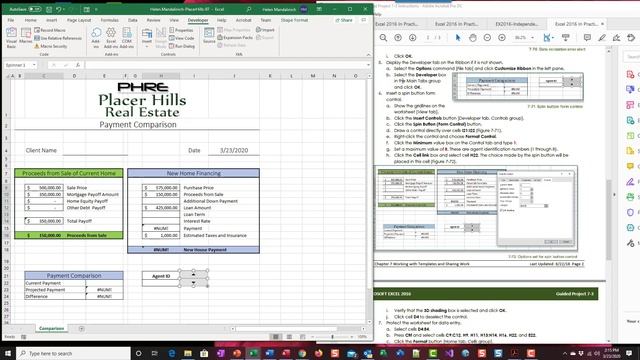Click Record Macro in Code group
This screenshot has width=640, height=360.
50,30
